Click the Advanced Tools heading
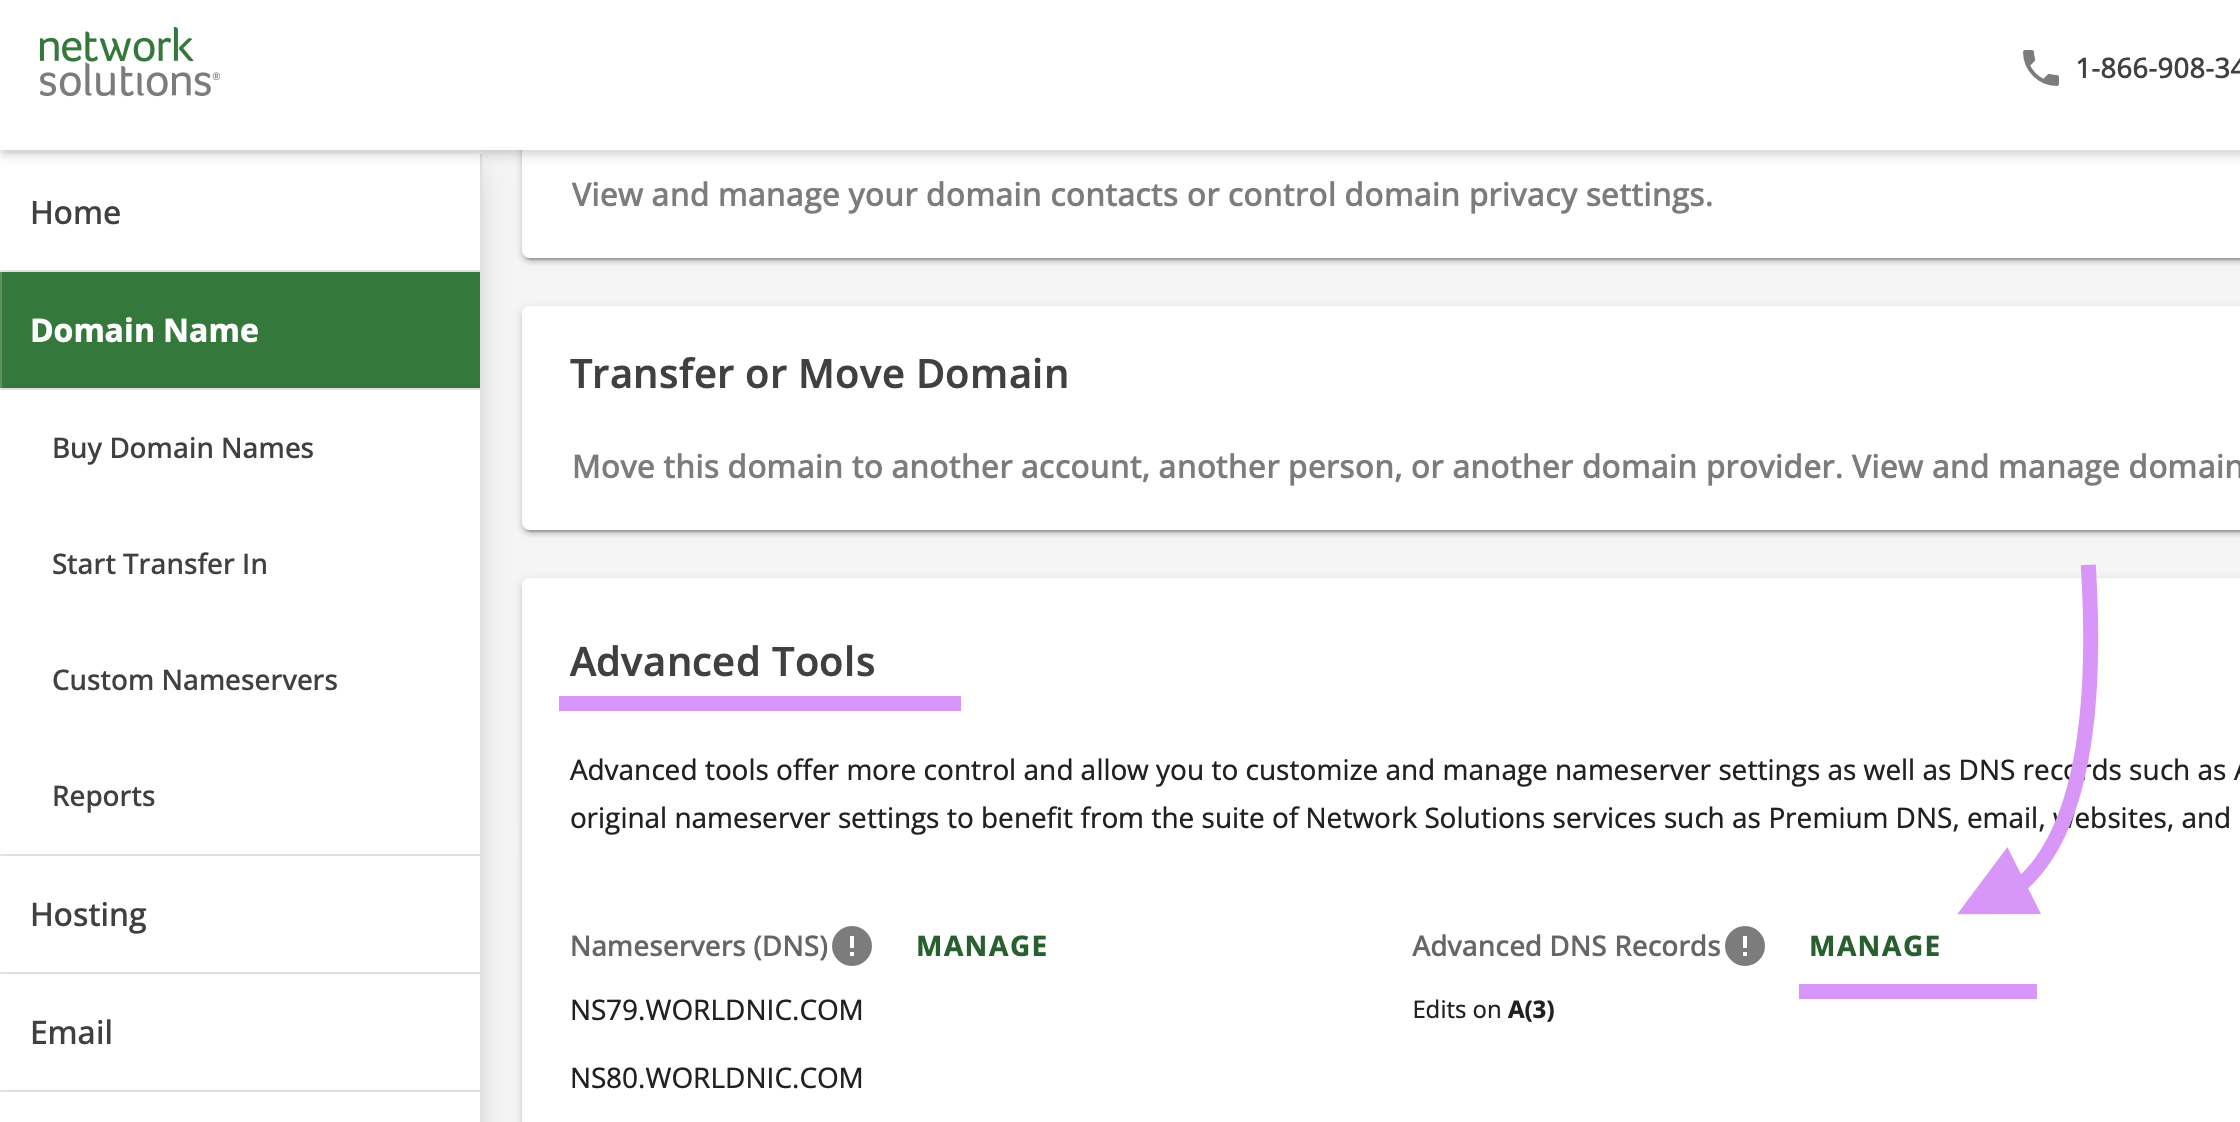This screenshot has height=1122, width=2240. point(722,662)
